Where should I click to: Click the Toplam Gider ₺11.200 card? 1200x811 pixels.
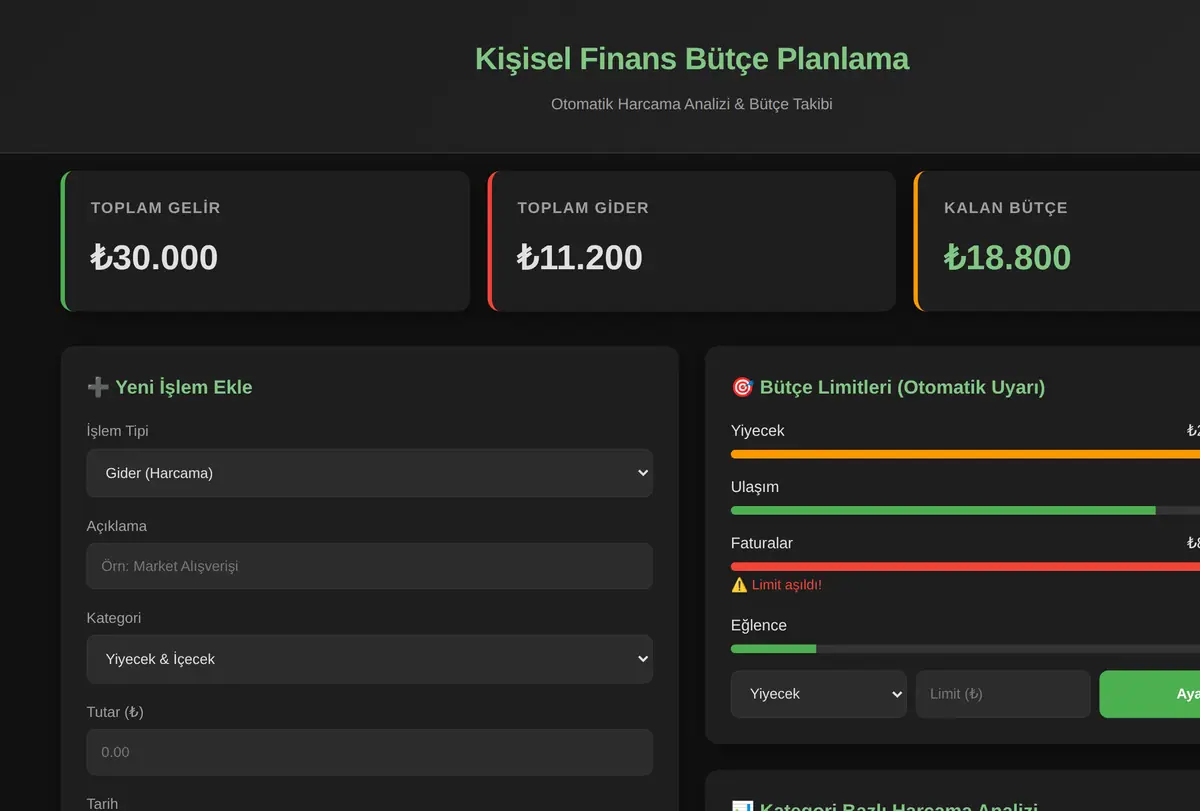point(691,241)
